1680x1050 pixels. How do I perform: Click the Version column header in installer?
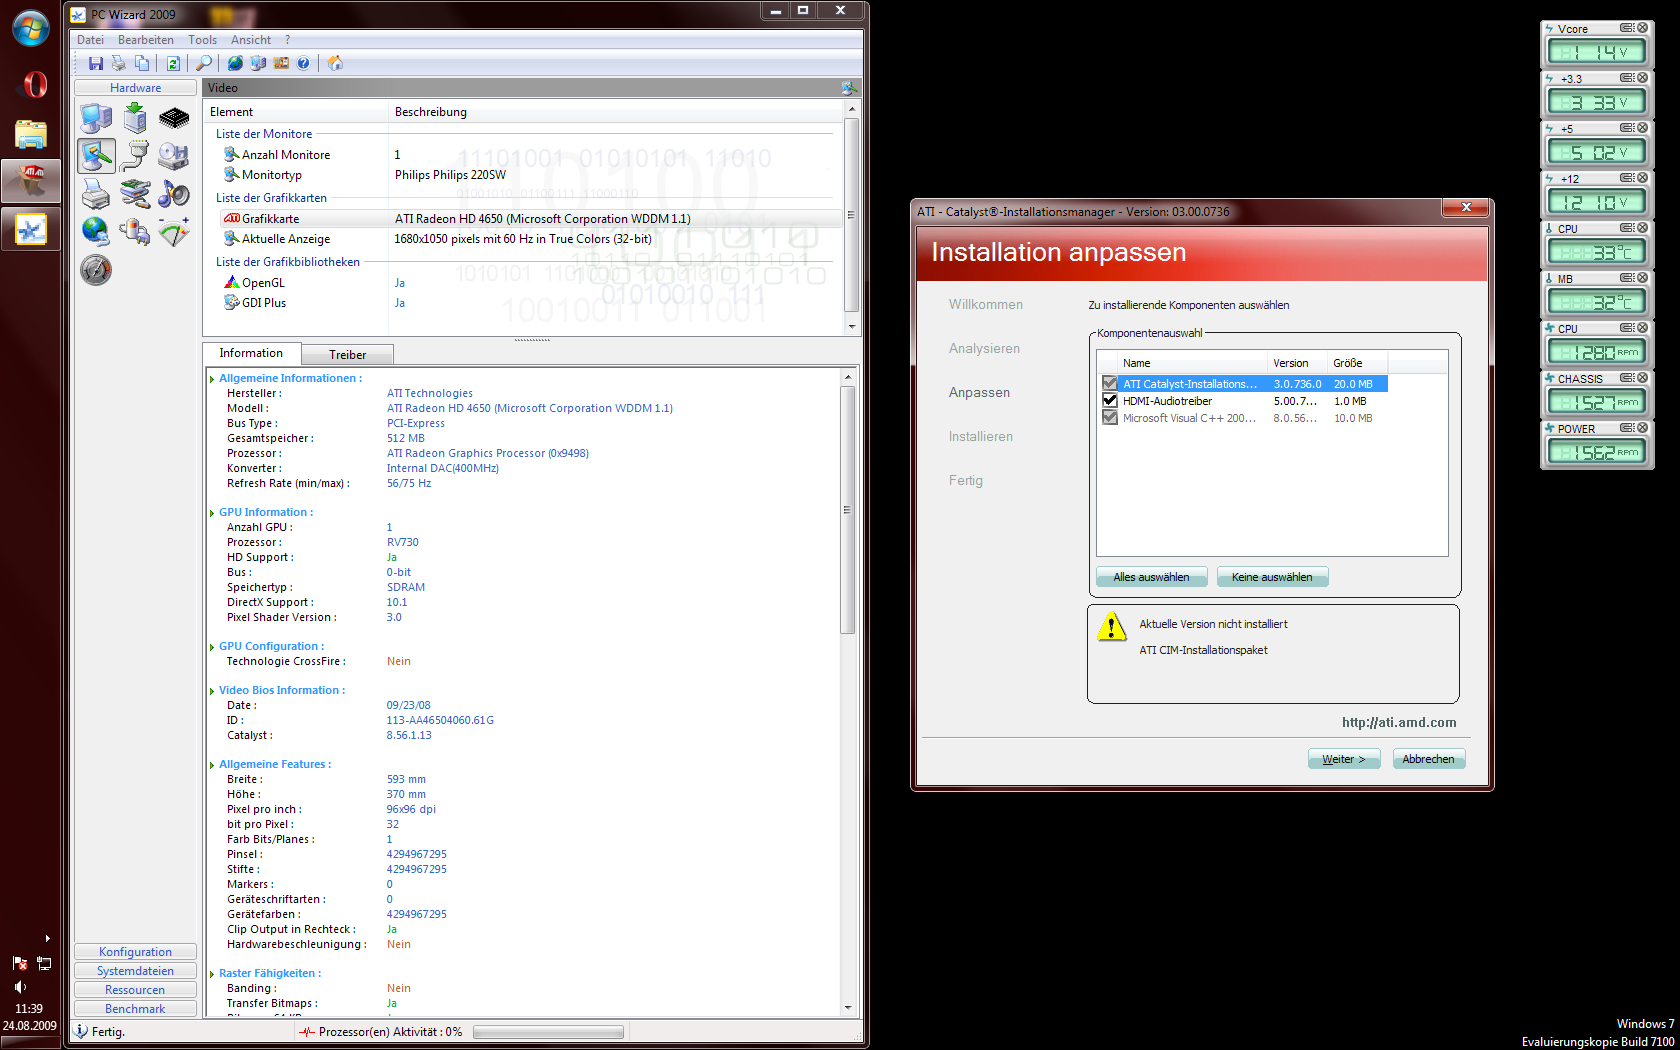pyautogui.click(x=1296, y=363)
